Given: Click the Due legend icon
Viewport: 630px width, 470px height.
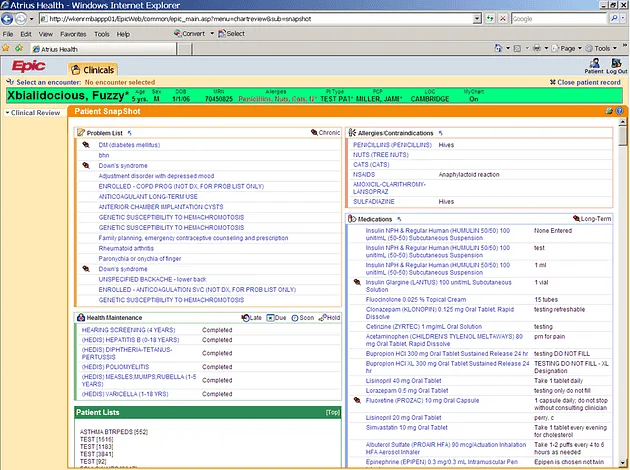Looking at the screenshot, I should pyautogui.click(x=270, y=318).
